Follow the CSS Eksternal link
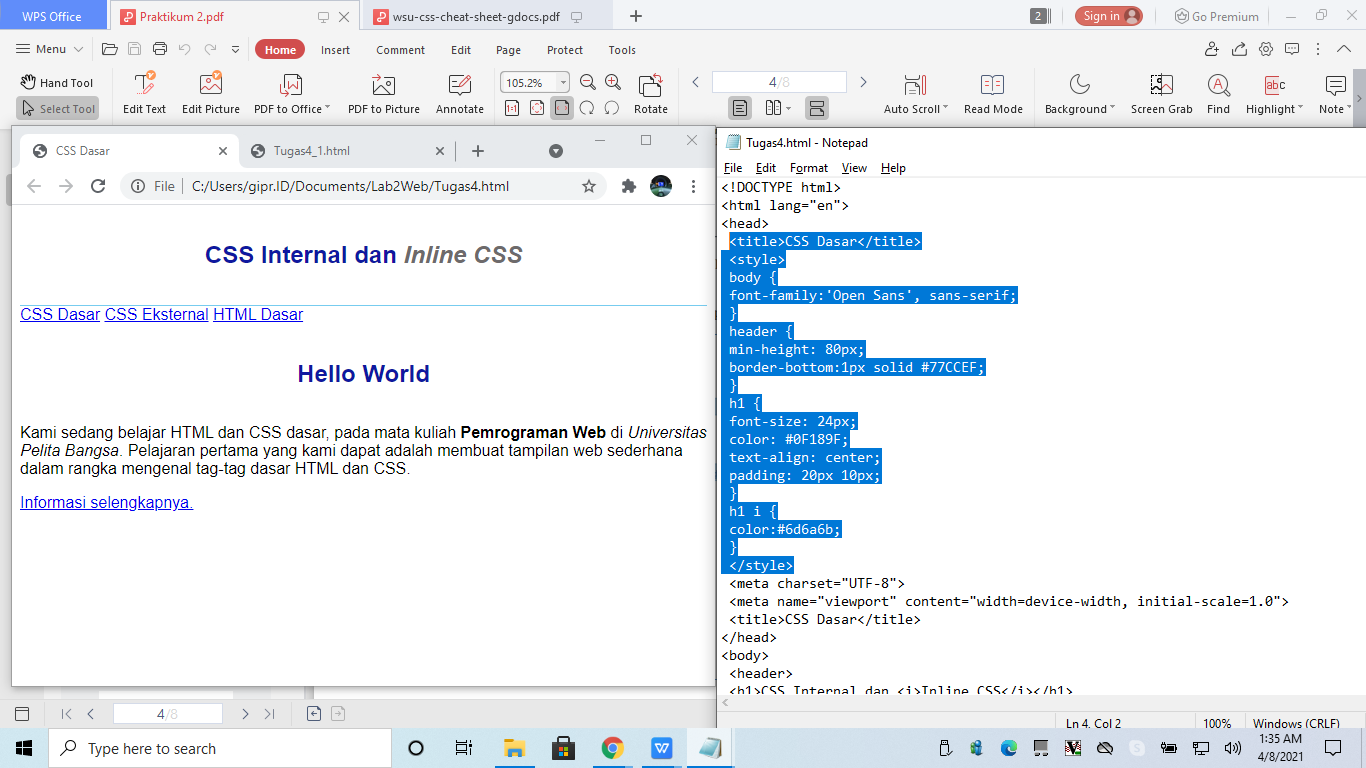The height and width of the screenshot is (768, 1366). pyautogui.click(x=155, y=314)
